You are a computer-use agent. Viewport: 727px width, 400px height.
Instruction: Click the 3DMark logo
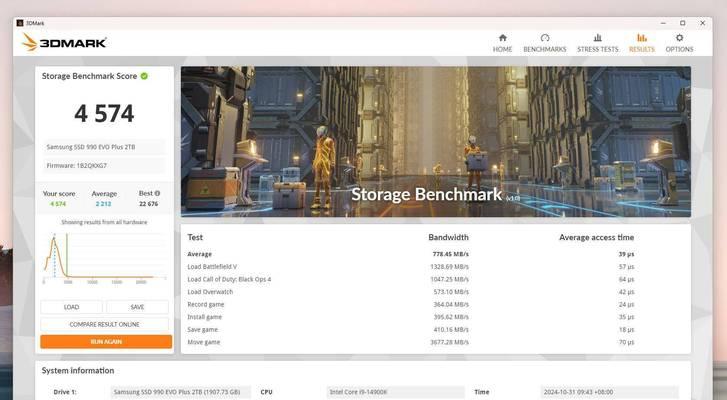click(64, 43)
